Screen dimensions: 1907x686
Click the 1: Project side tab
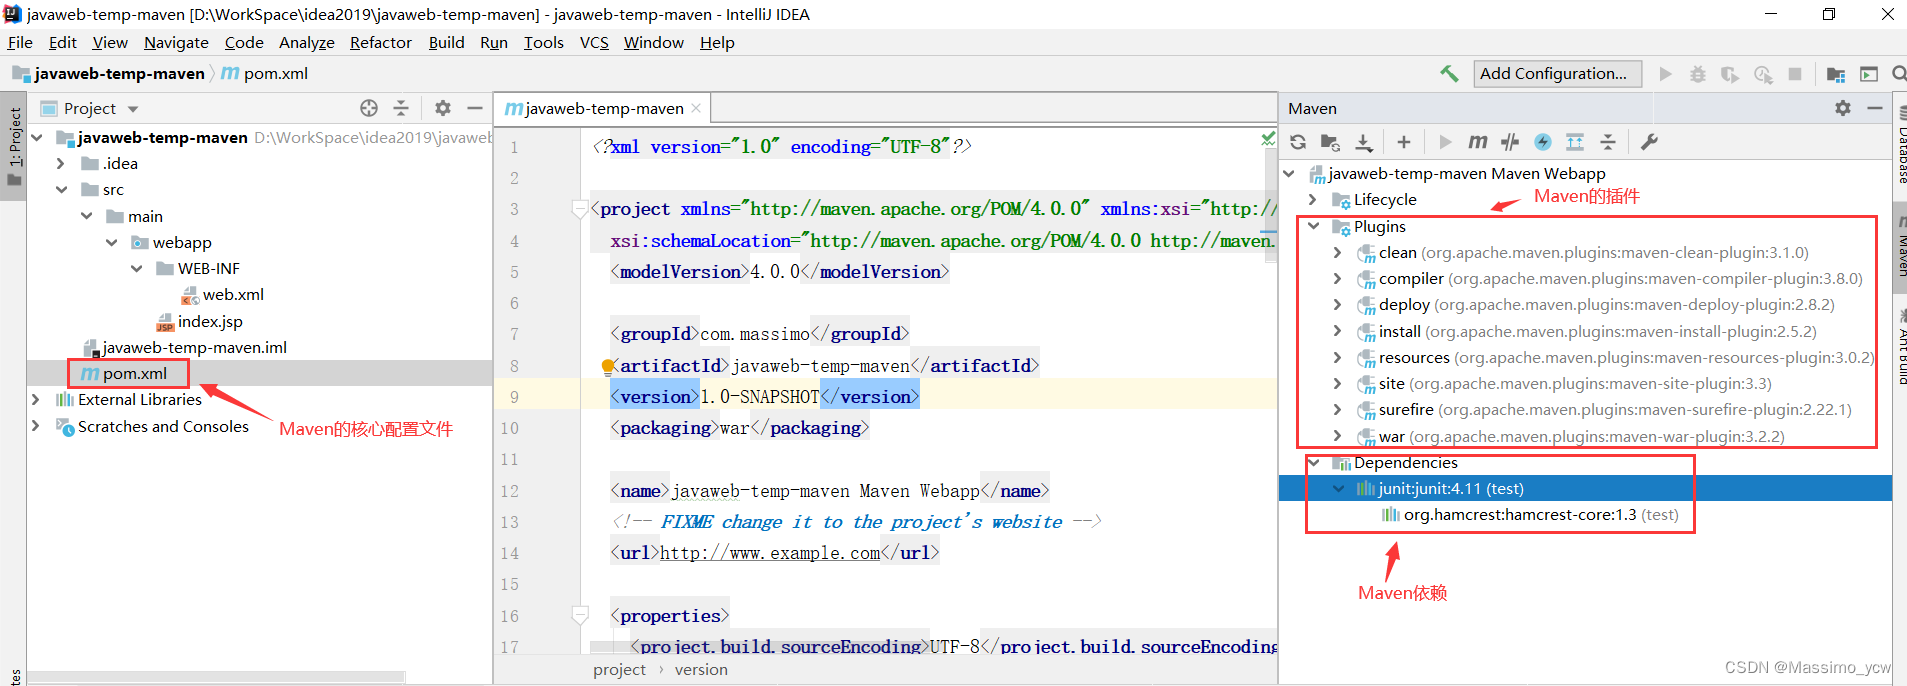pos(14,147)
